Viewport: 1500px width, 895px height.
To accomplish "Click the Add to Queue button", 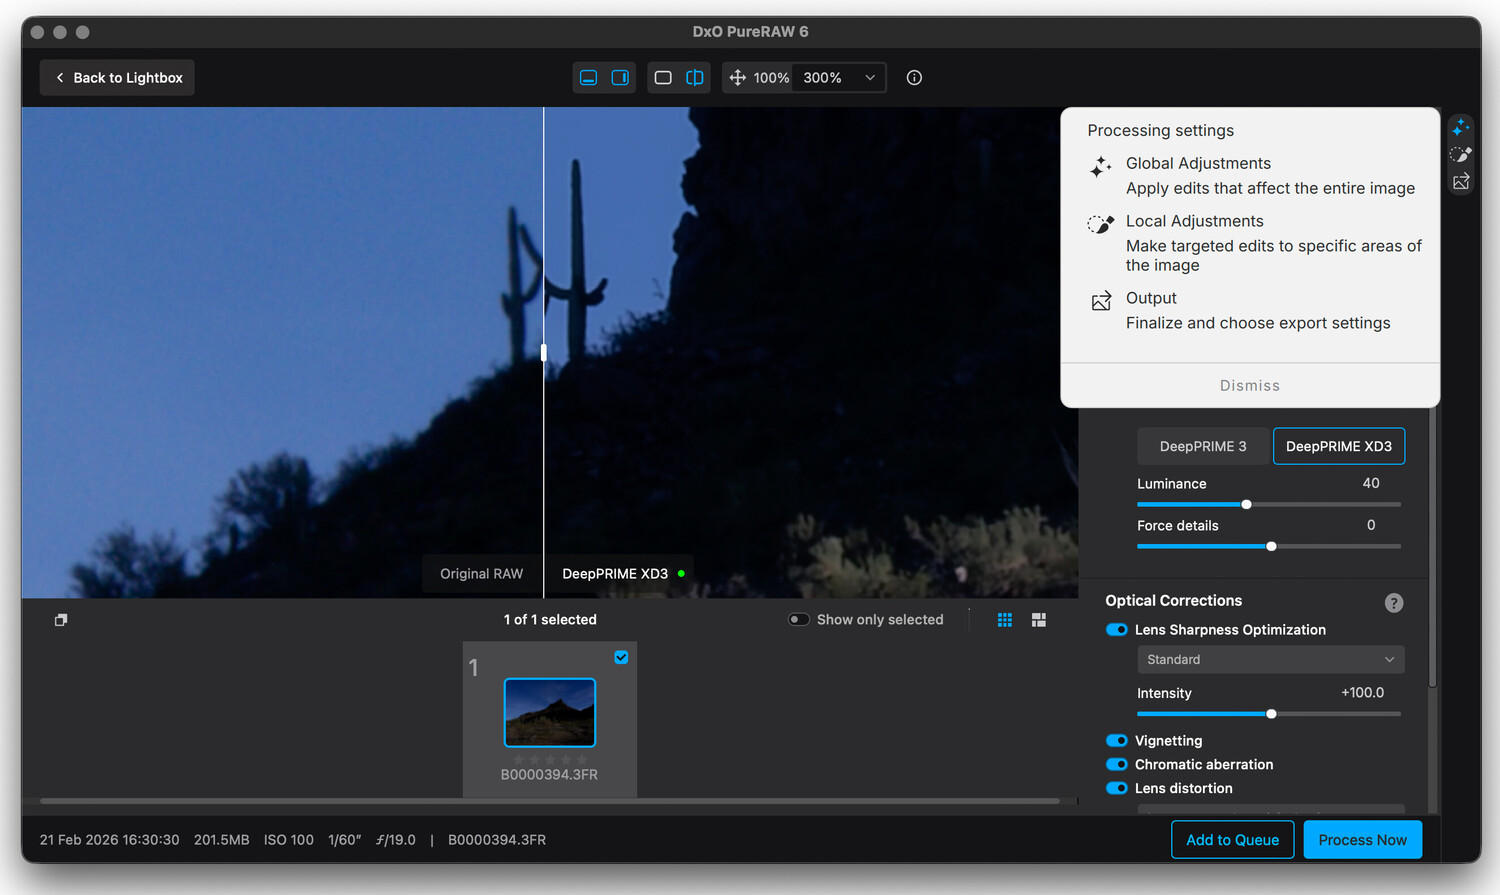I will 1233,840.
